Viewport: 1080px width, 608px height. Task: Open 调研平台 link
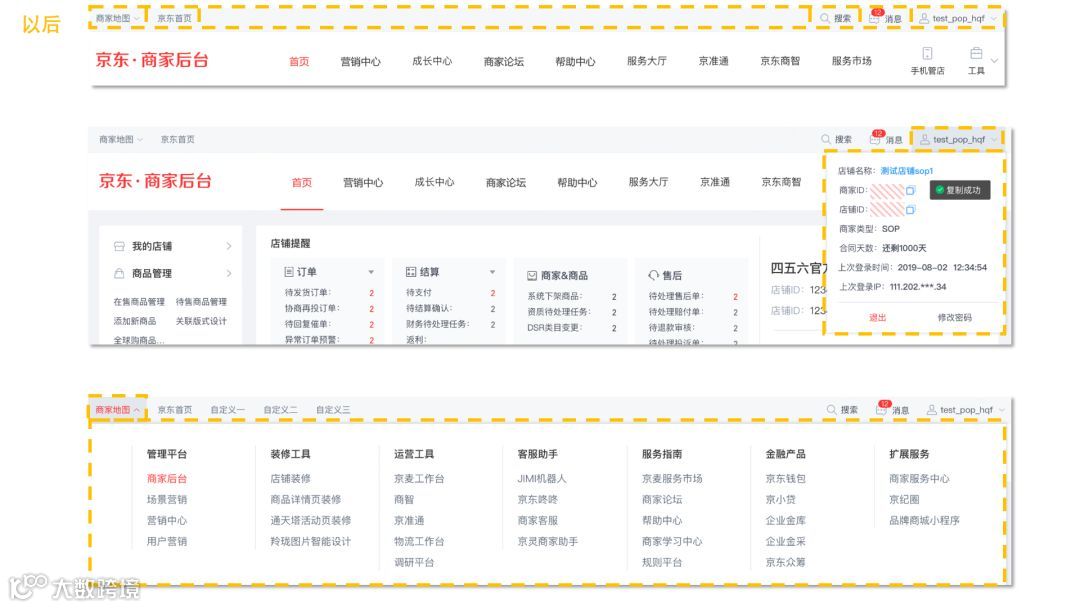(x=414, y=563)
